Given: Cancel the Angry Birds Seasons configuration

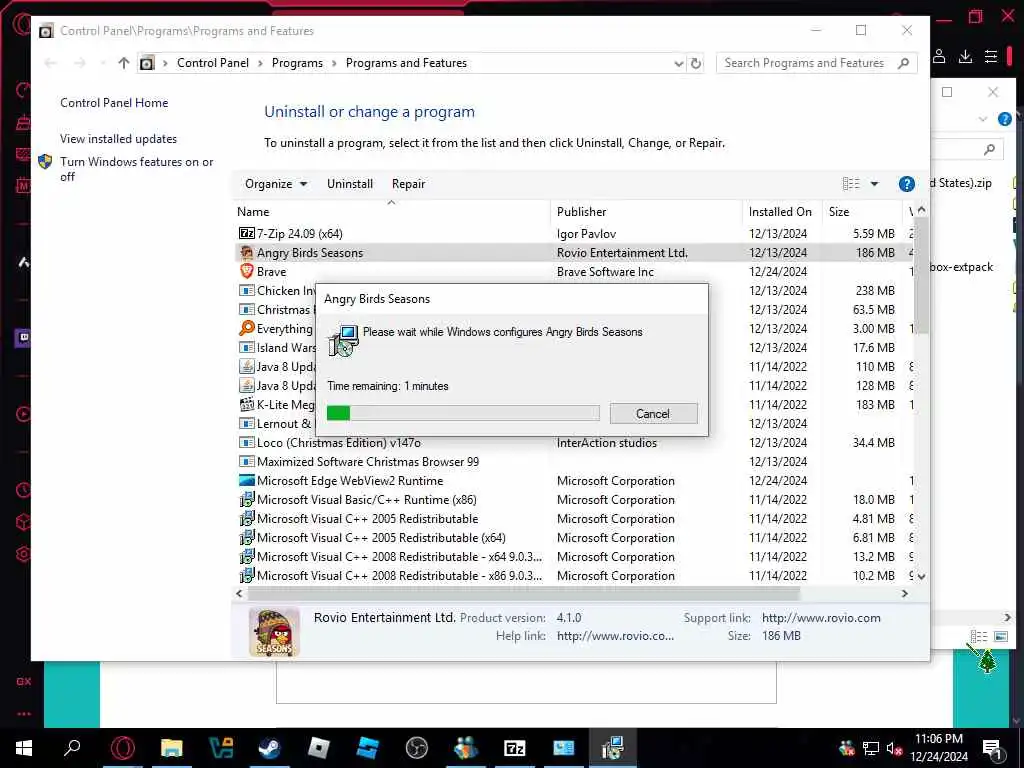Looking at the screenshot, I should (653, 413).
